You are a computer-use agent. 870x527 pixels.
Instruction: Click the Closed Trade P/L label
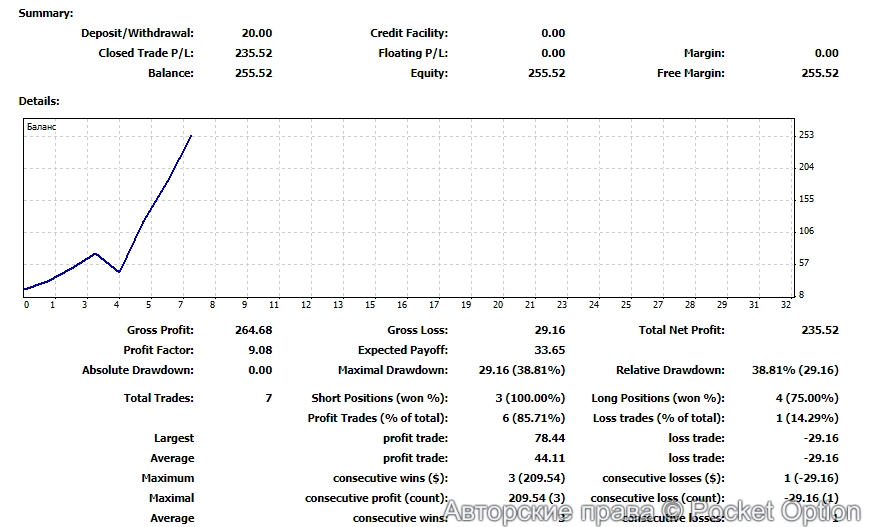pos(146,53)
